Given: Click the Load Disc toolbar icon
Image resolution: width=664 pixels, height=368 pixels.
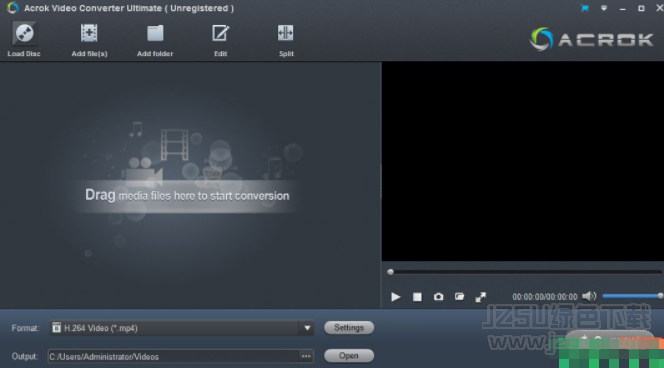Looking at the screenshot, I should 24,34.
